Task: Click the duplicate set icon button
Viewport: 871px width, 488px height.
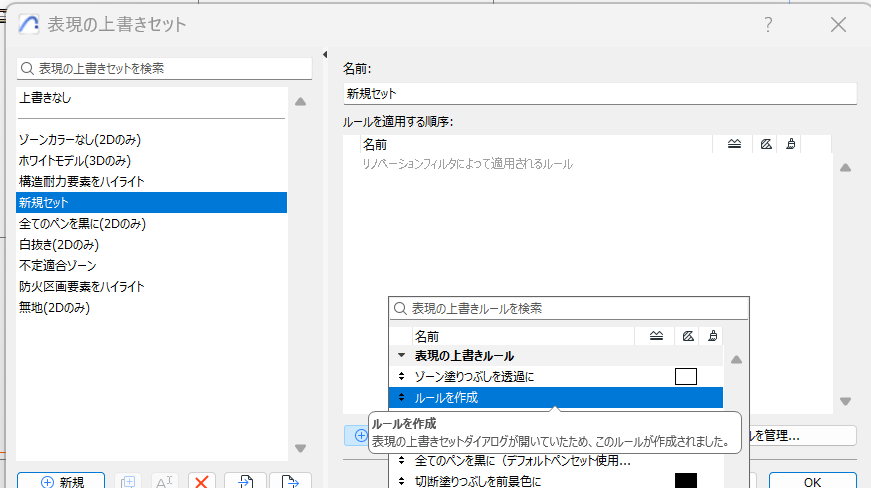Action: pos(128,481)
